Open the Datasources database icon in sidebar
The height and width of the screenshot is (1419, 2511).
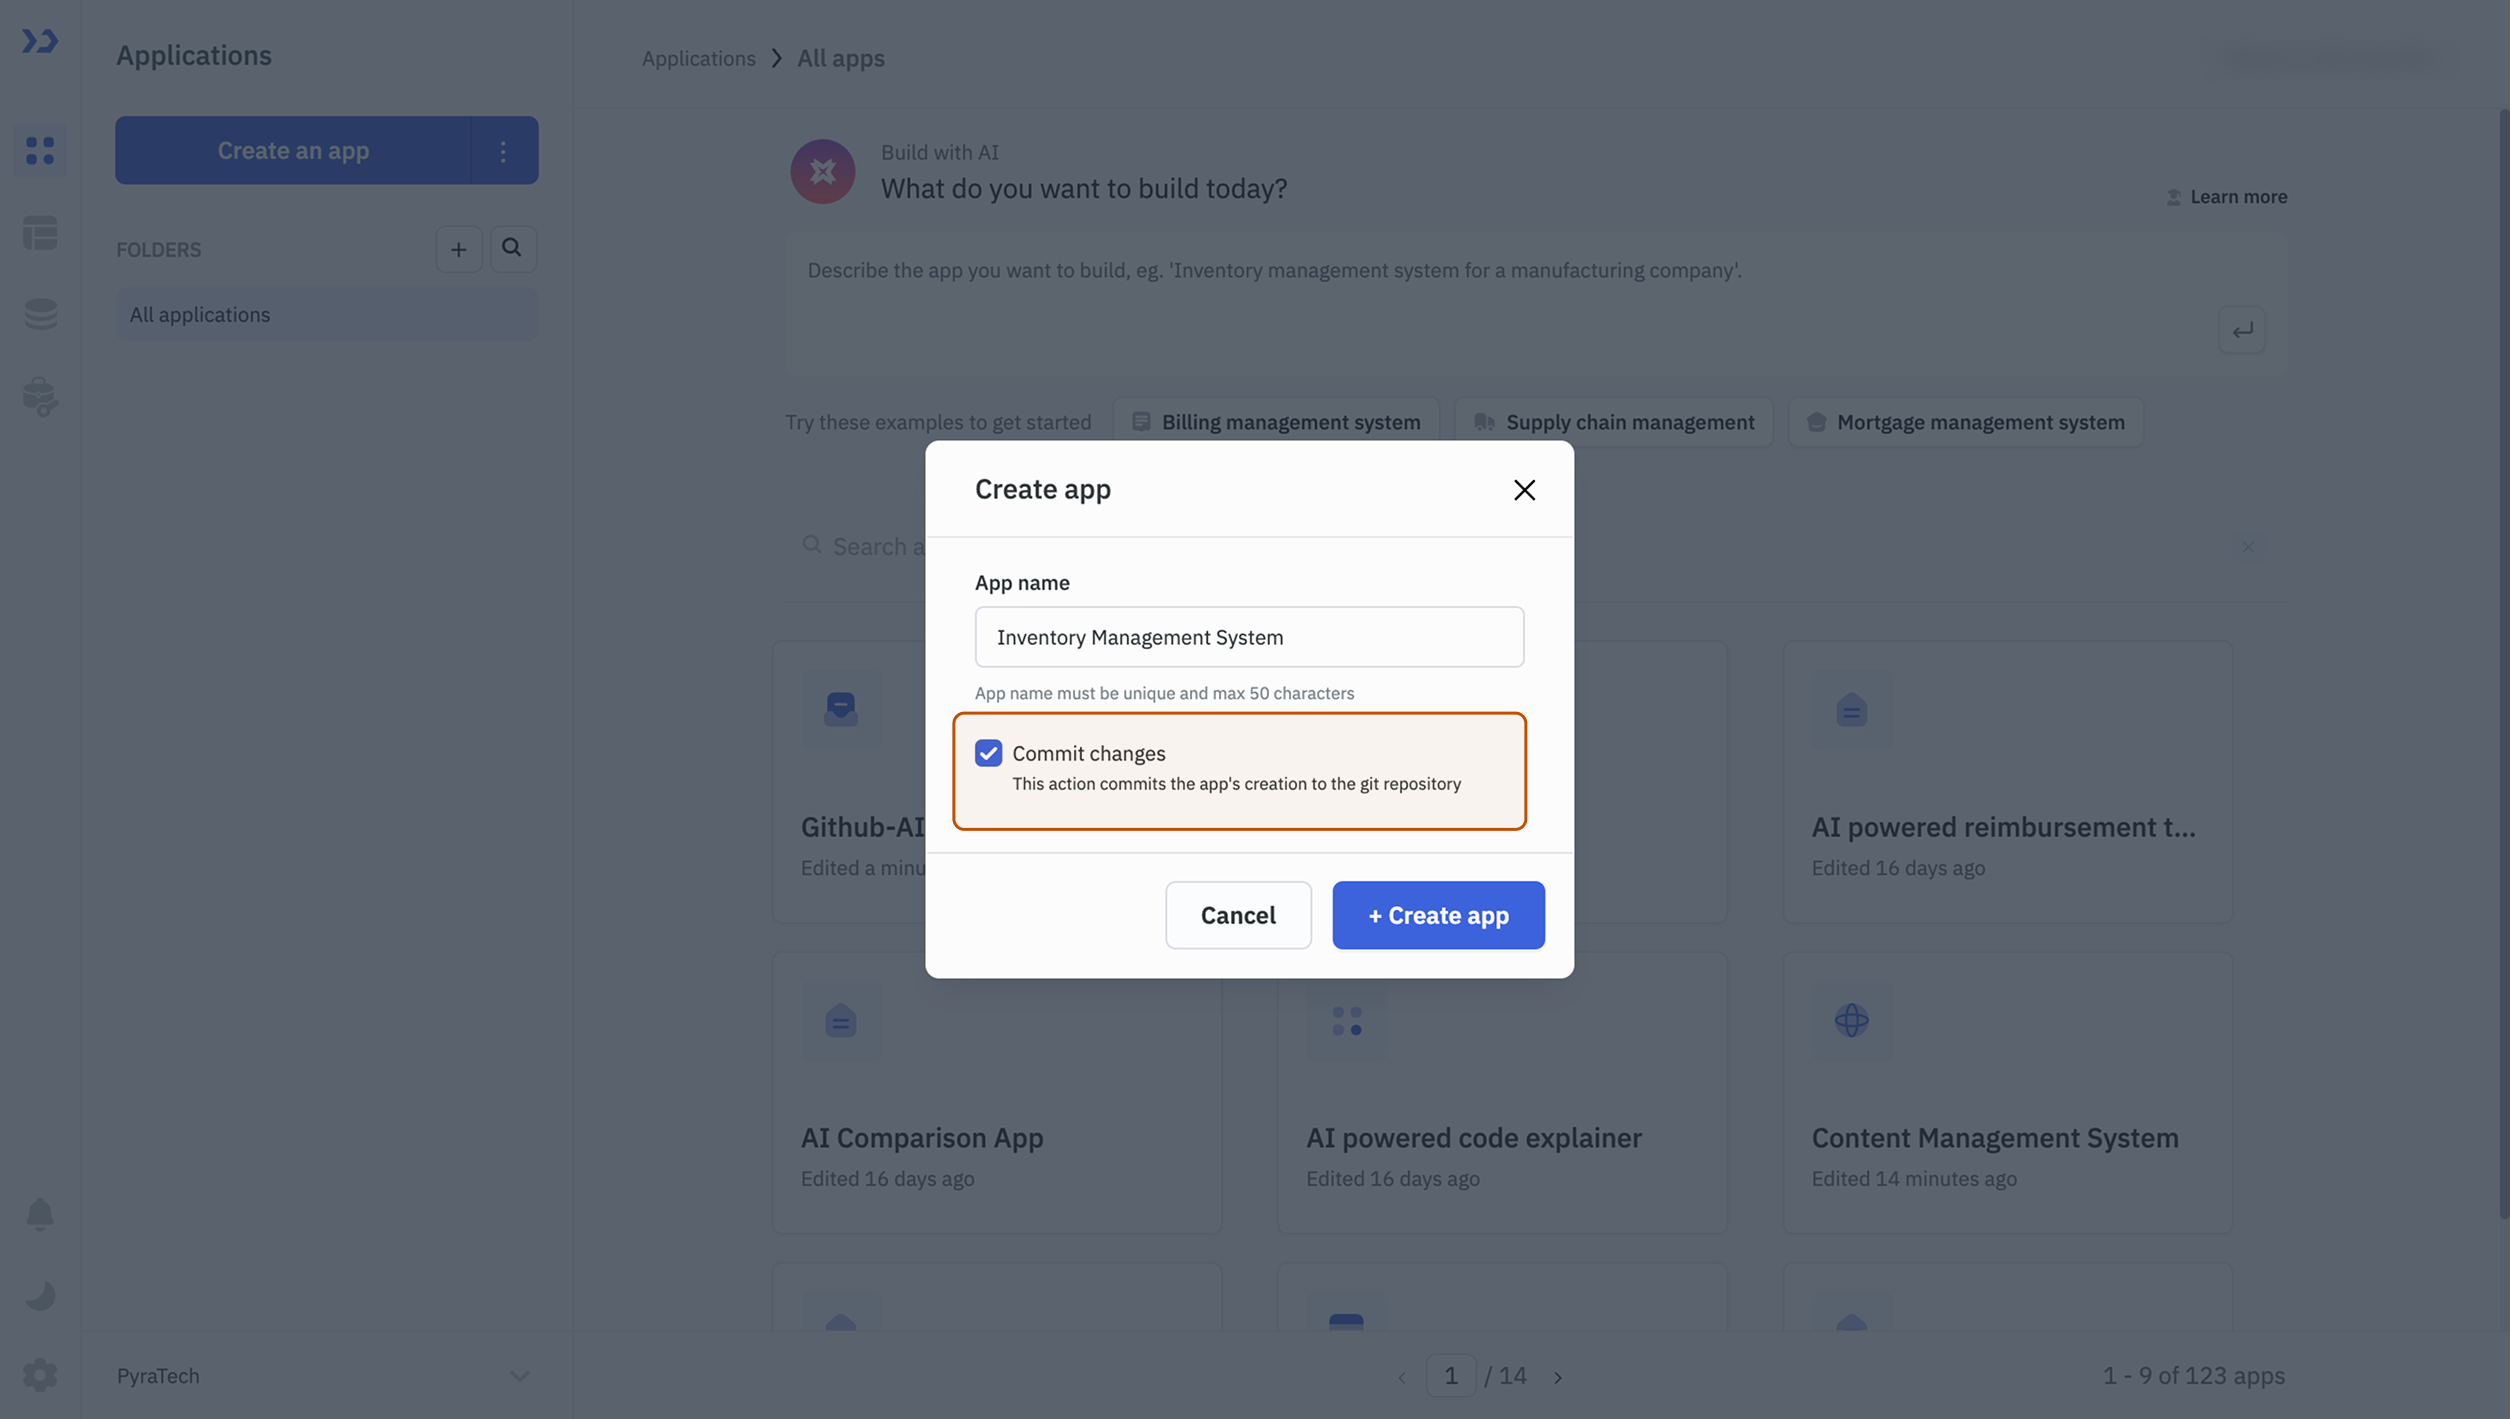[40, 314]
